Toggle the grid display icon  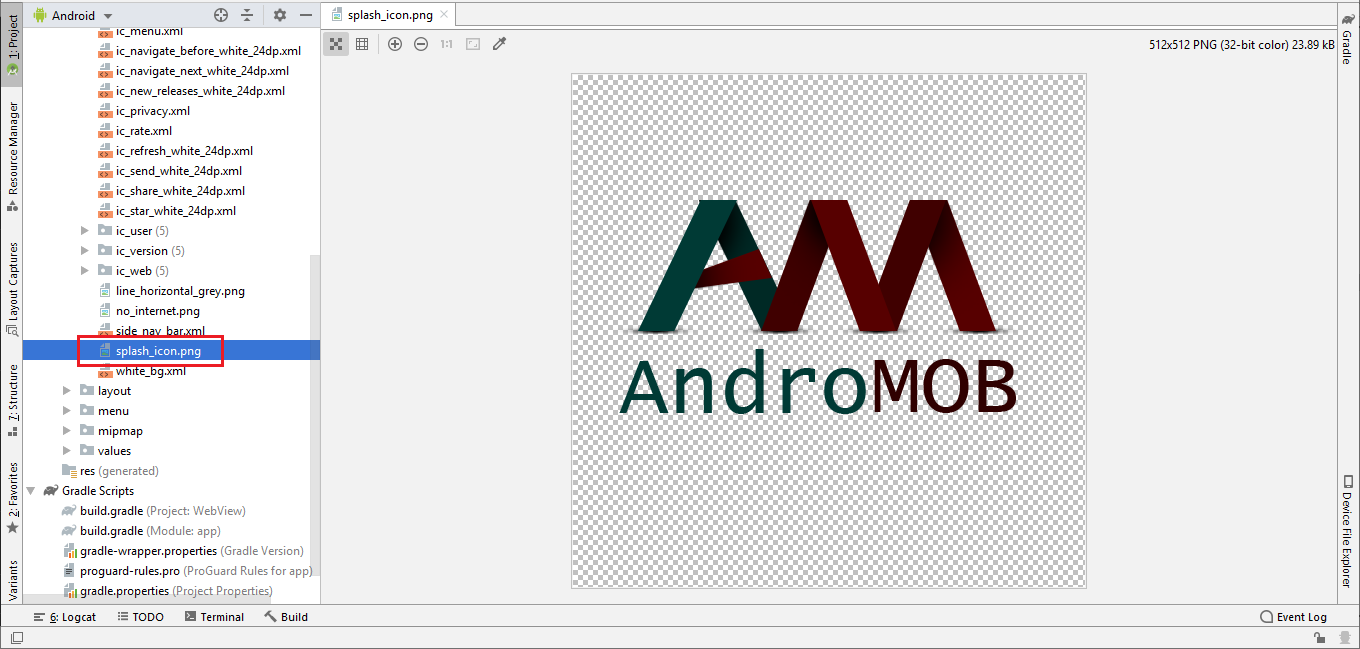[362, 44]
